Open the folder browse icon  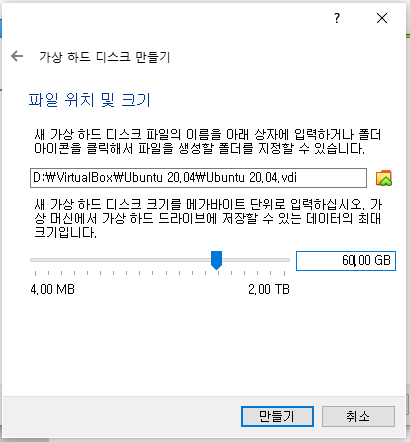pos(384,178)
